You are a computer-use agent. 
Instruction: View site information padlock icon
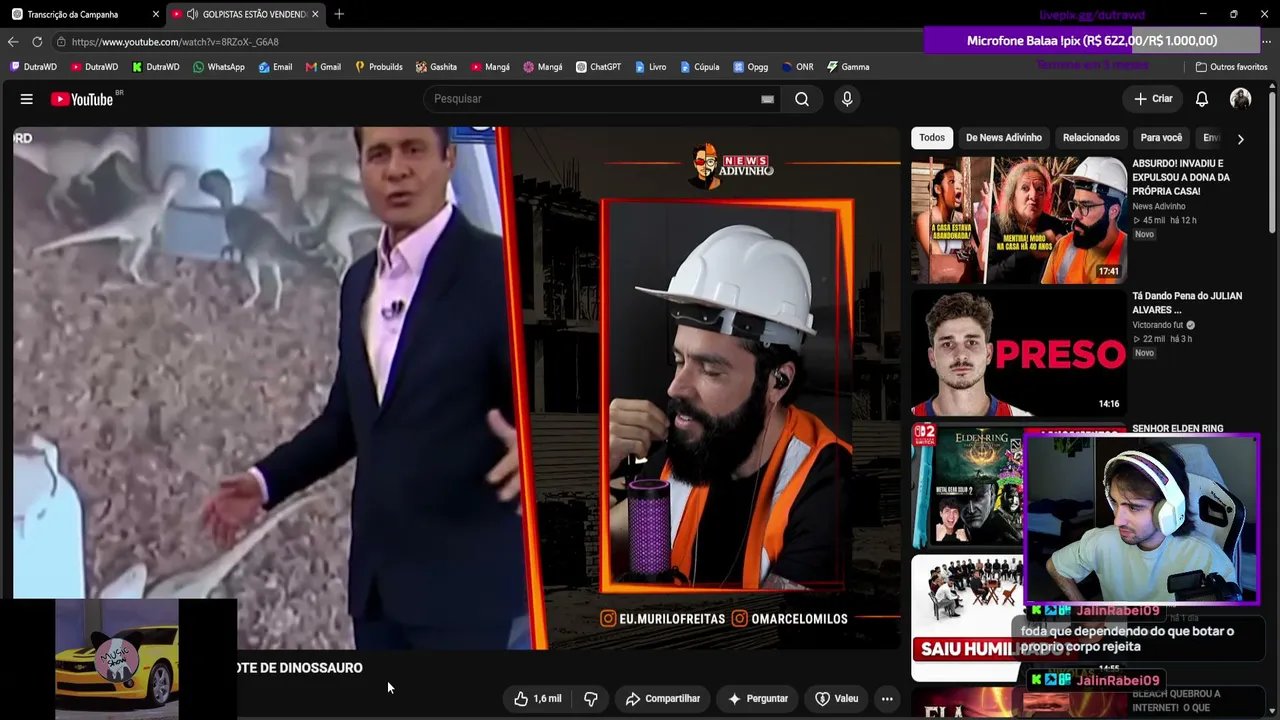coord(61,42)
